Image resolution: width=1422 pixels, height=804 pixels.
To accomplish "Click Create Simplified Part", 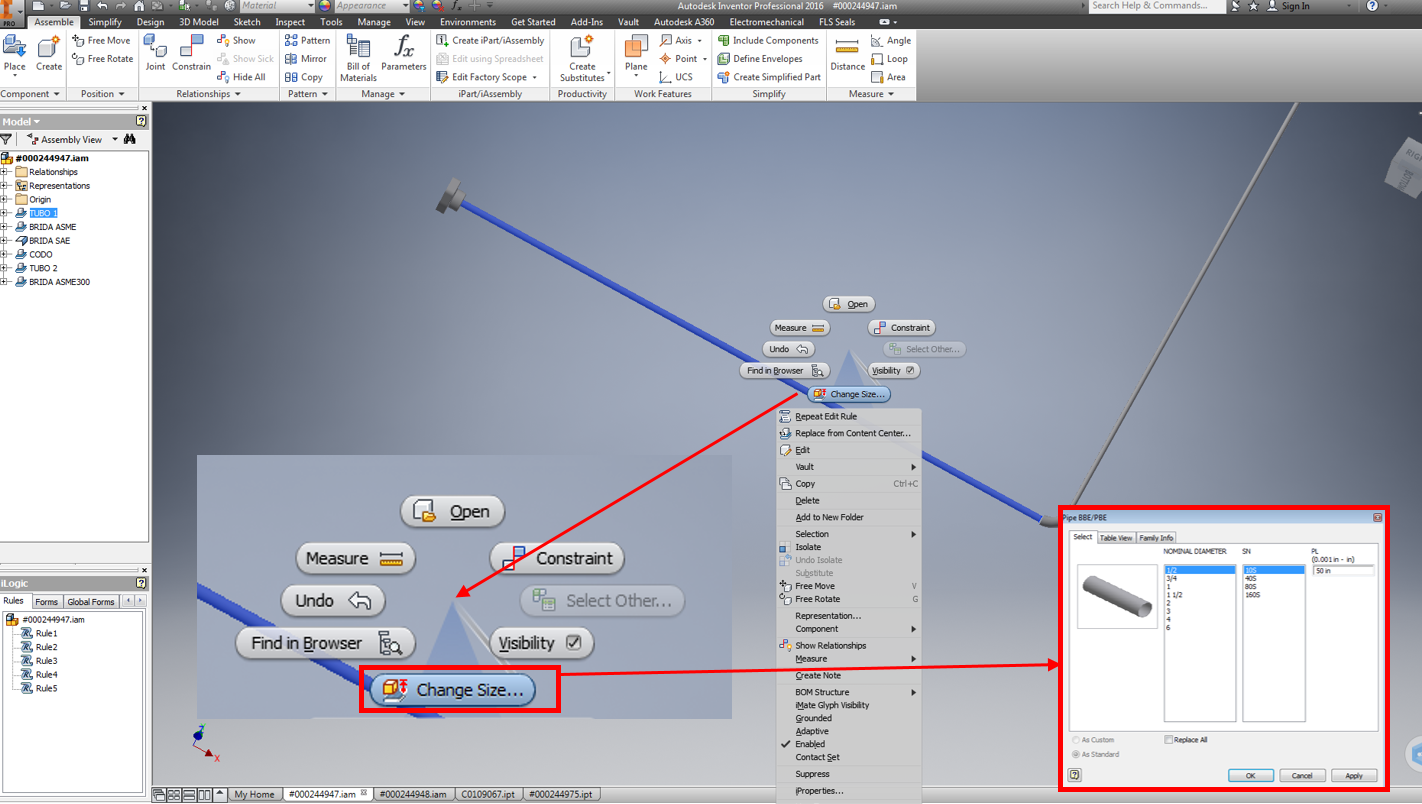I will tap(769, 77).
